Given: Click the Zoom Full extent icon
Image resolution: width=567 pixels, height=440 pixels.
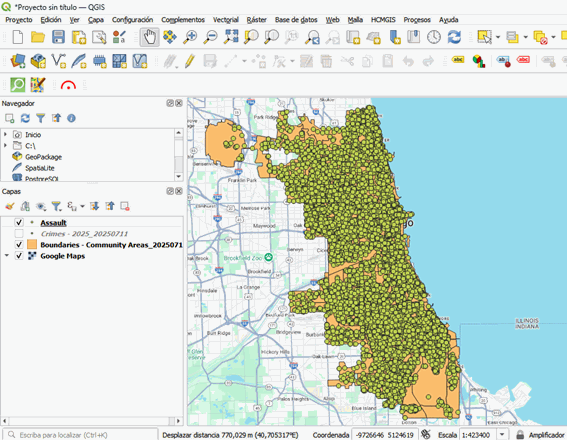Looking at the screenshot, I should pyautogui.click(x=231, y=37).
